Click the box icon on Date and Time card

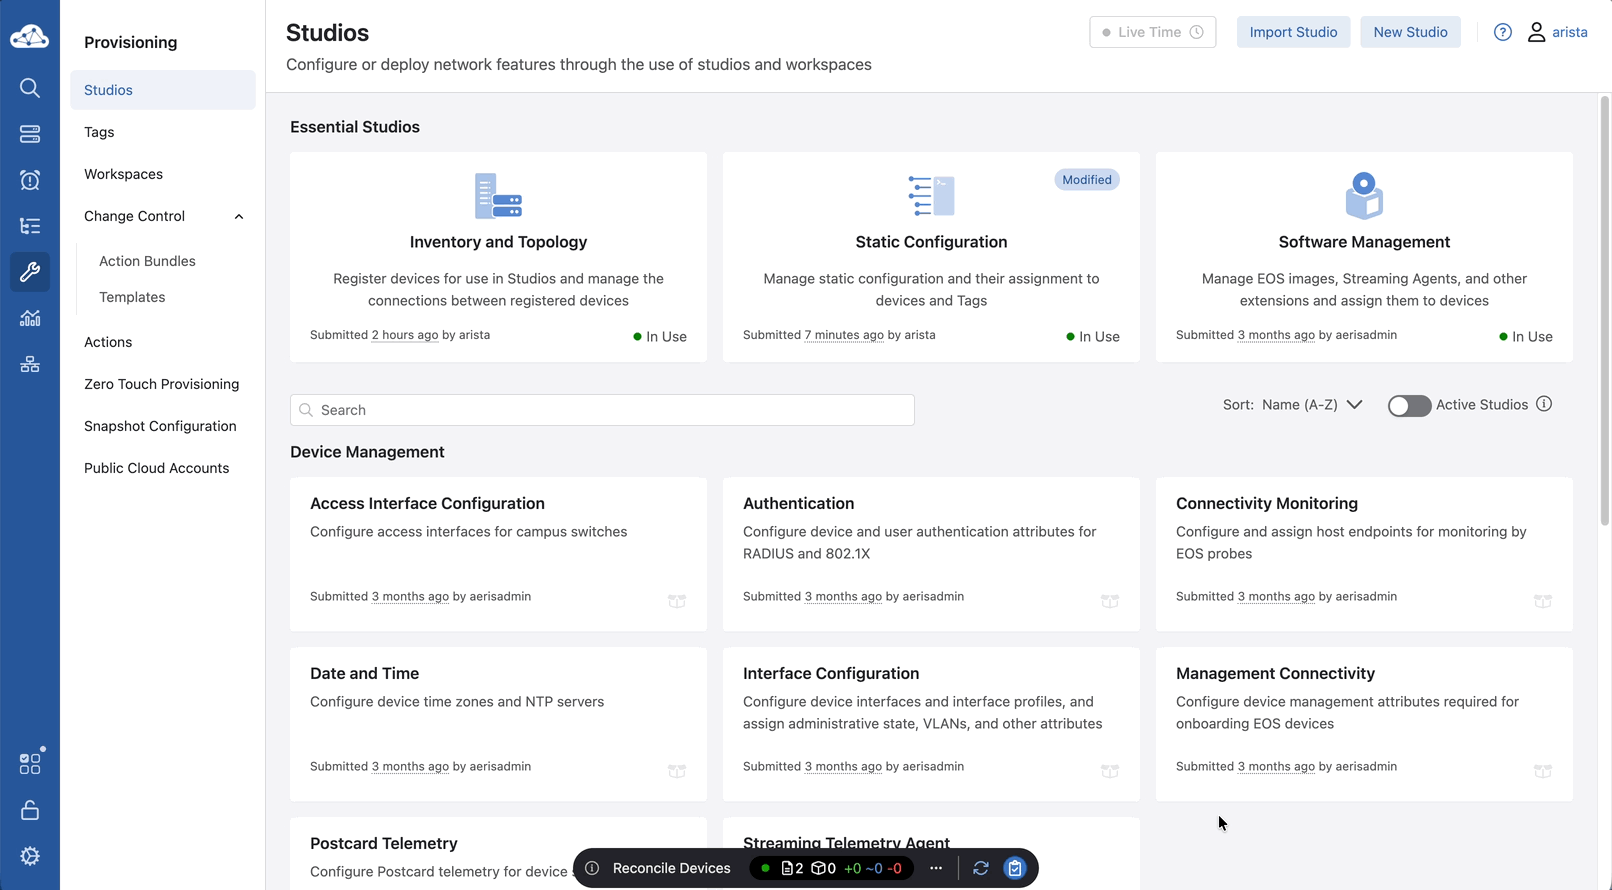tap(677, 771)
